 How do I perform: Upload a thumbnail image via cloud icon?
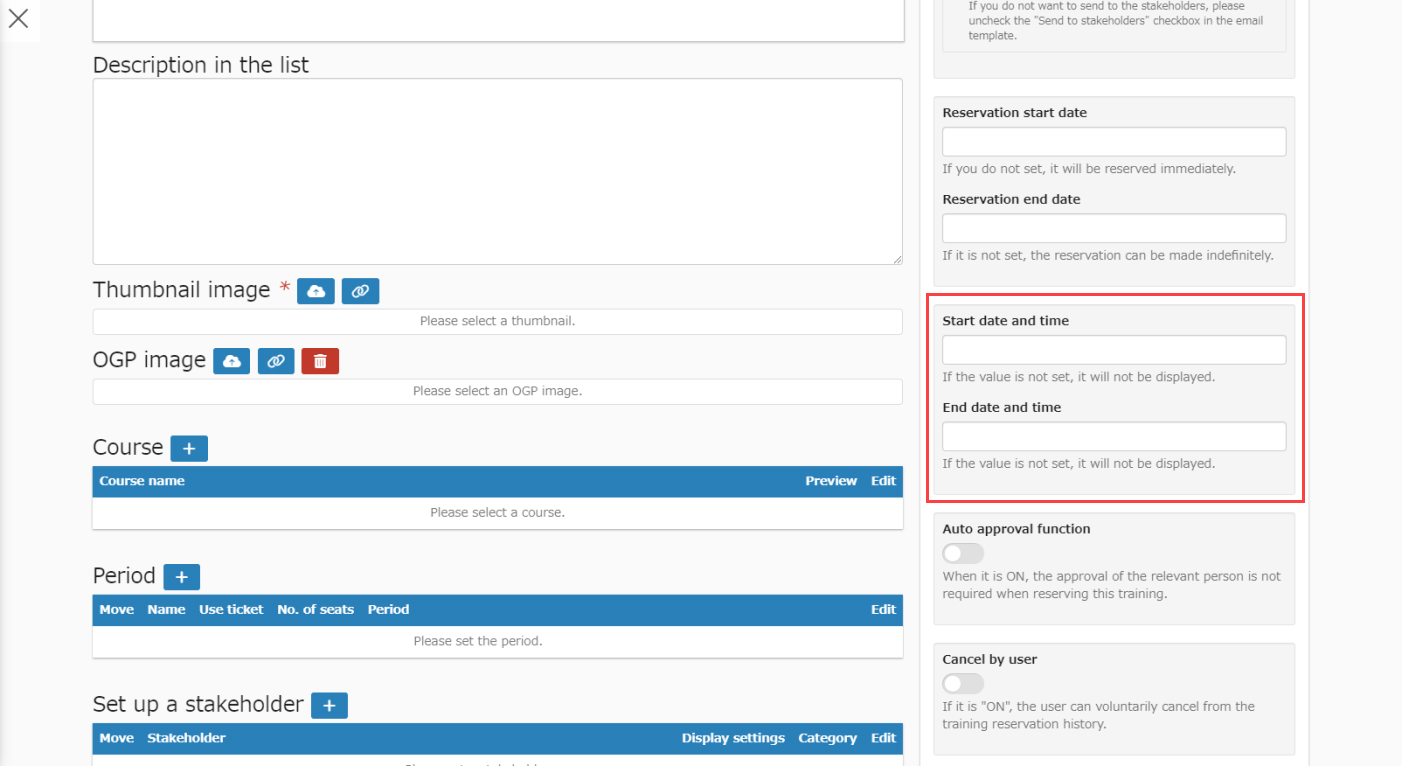(316, 291)
